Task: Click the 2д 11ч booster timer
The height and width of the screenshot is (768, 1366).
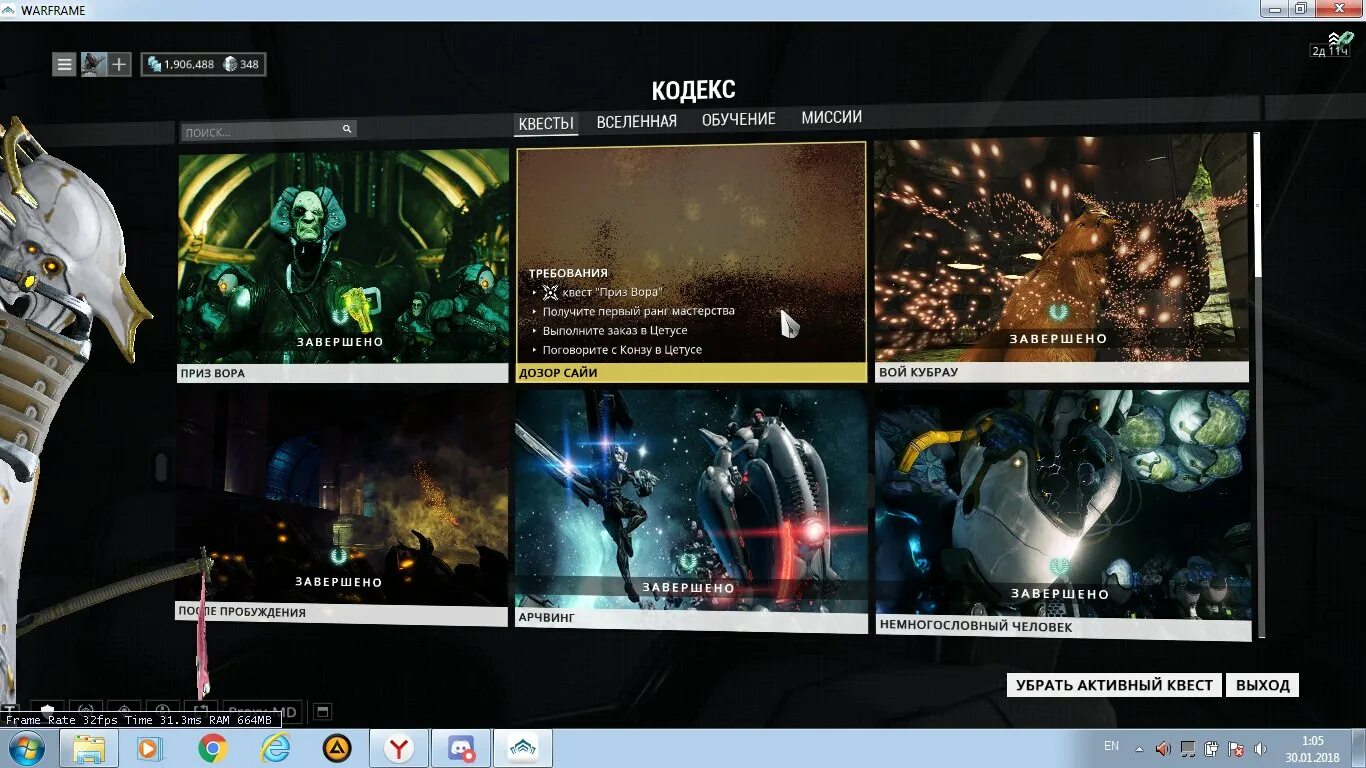Action: (1331, 51)
